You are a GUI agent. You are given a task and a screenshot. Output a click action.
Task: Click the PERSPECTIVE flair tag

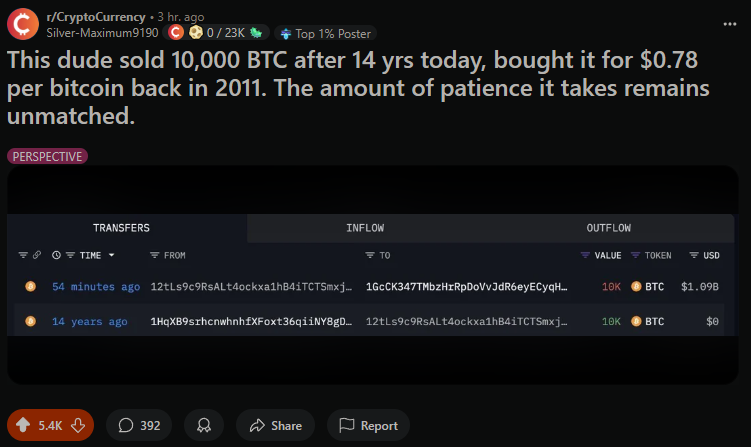48,156
